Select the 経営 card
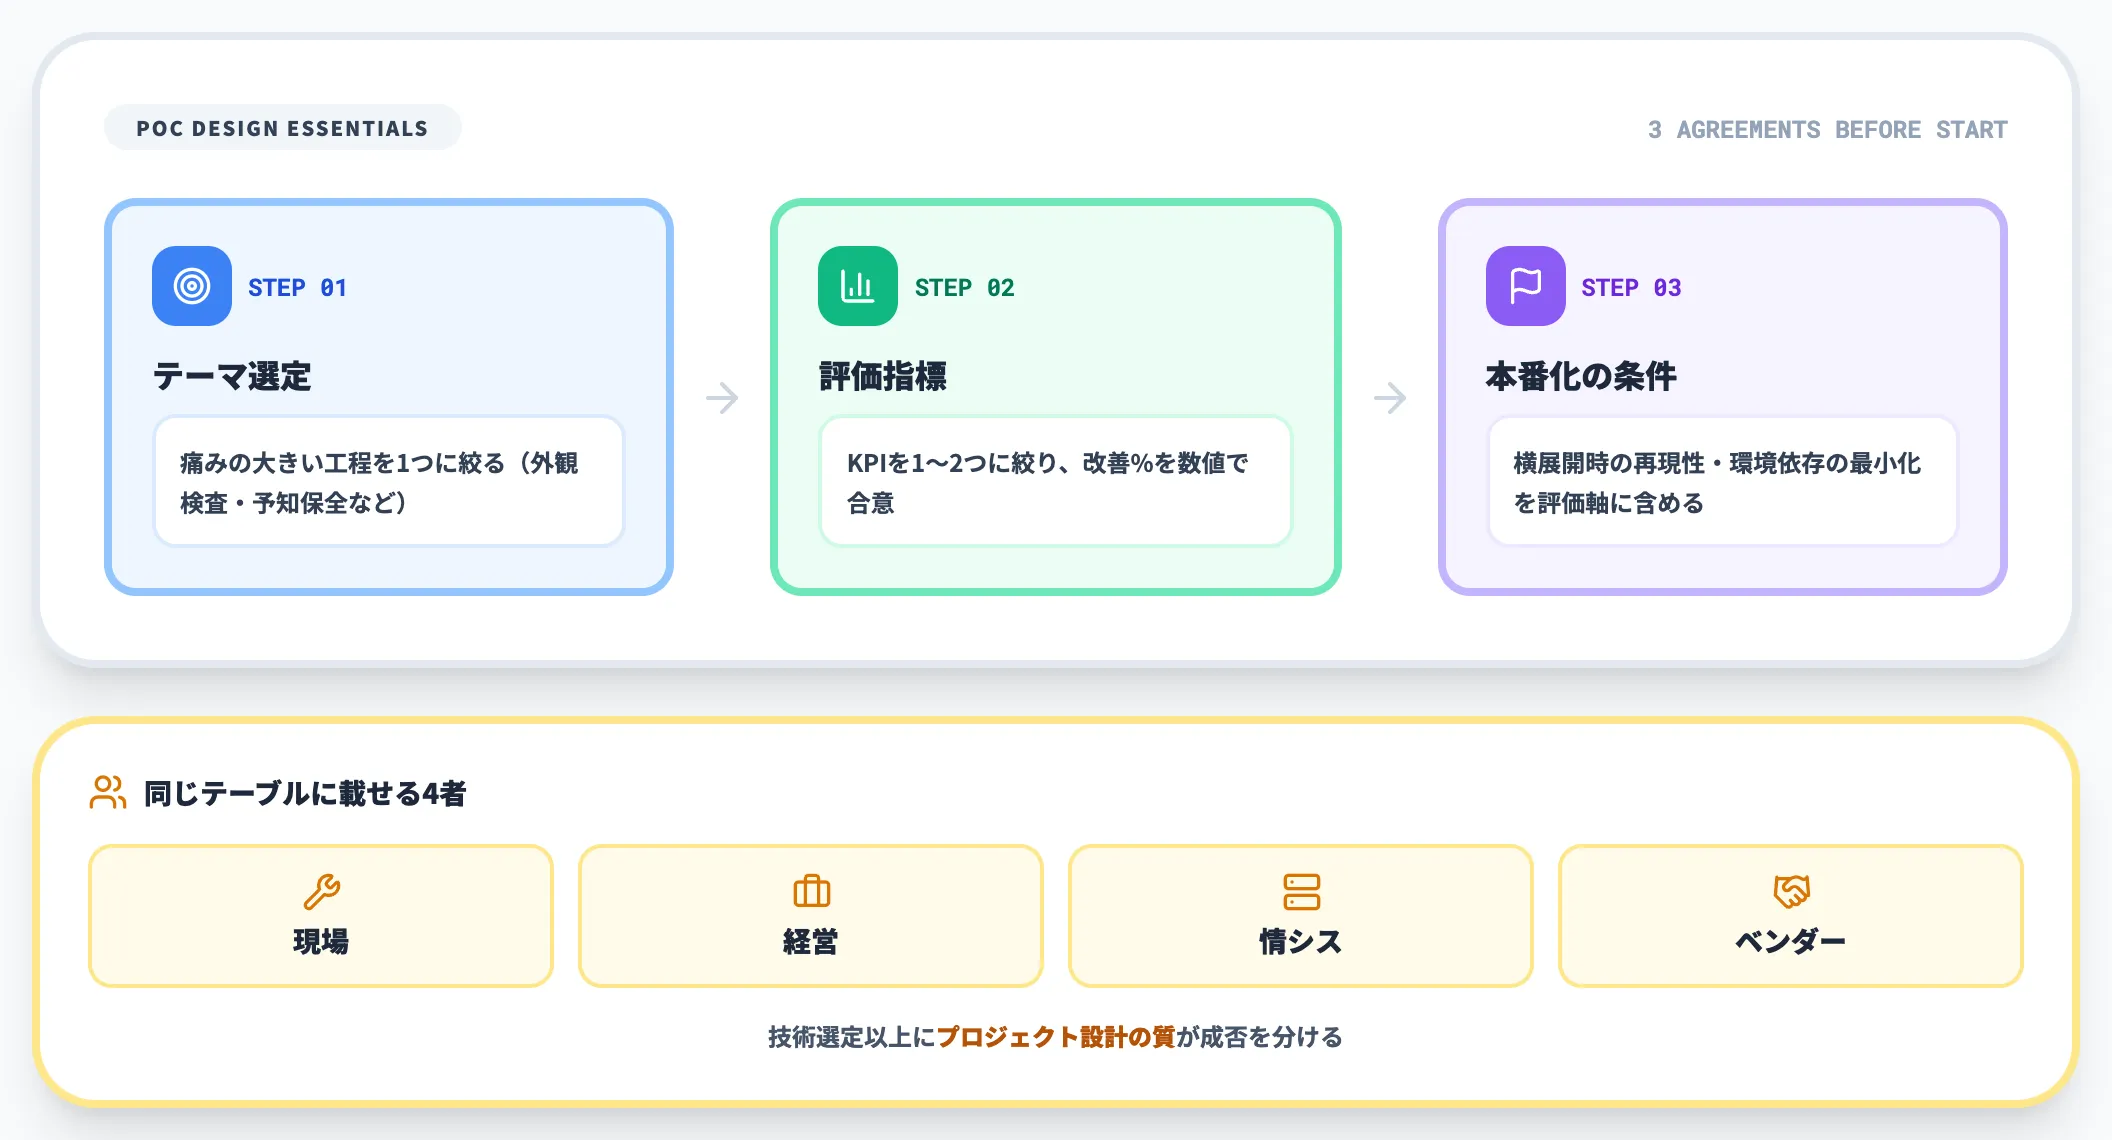 click(x=810, y=915)
